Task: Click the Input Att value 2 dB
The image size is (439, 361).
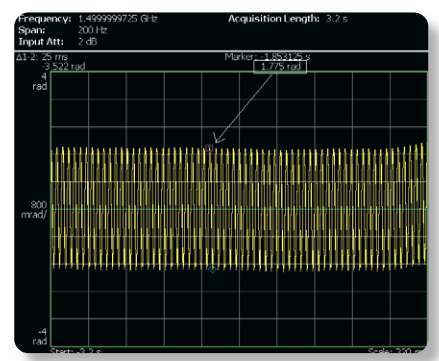Action: click(x=87, y=42)
